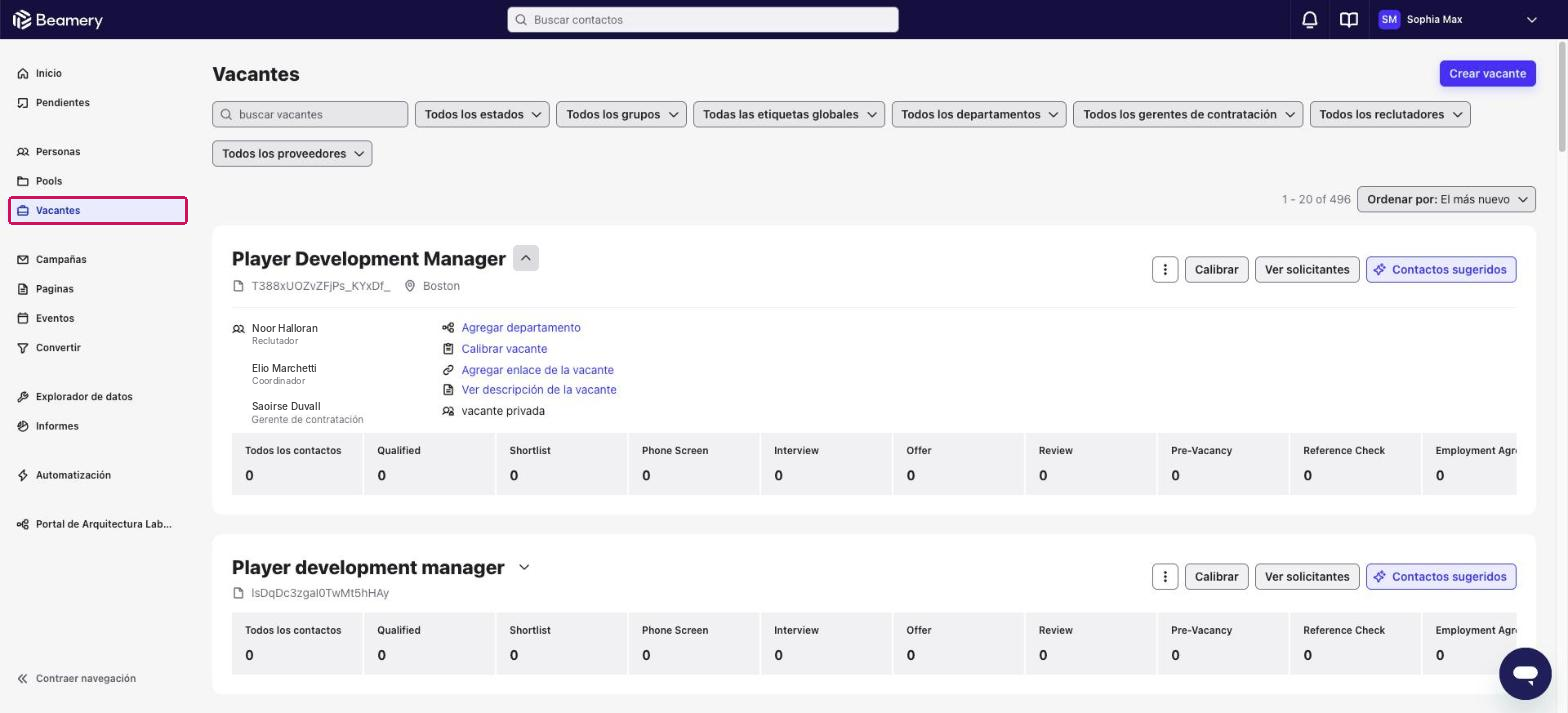Open the Ordenar por sort dropdown
The image size is (1568, 713).
tap(1448, 200)
